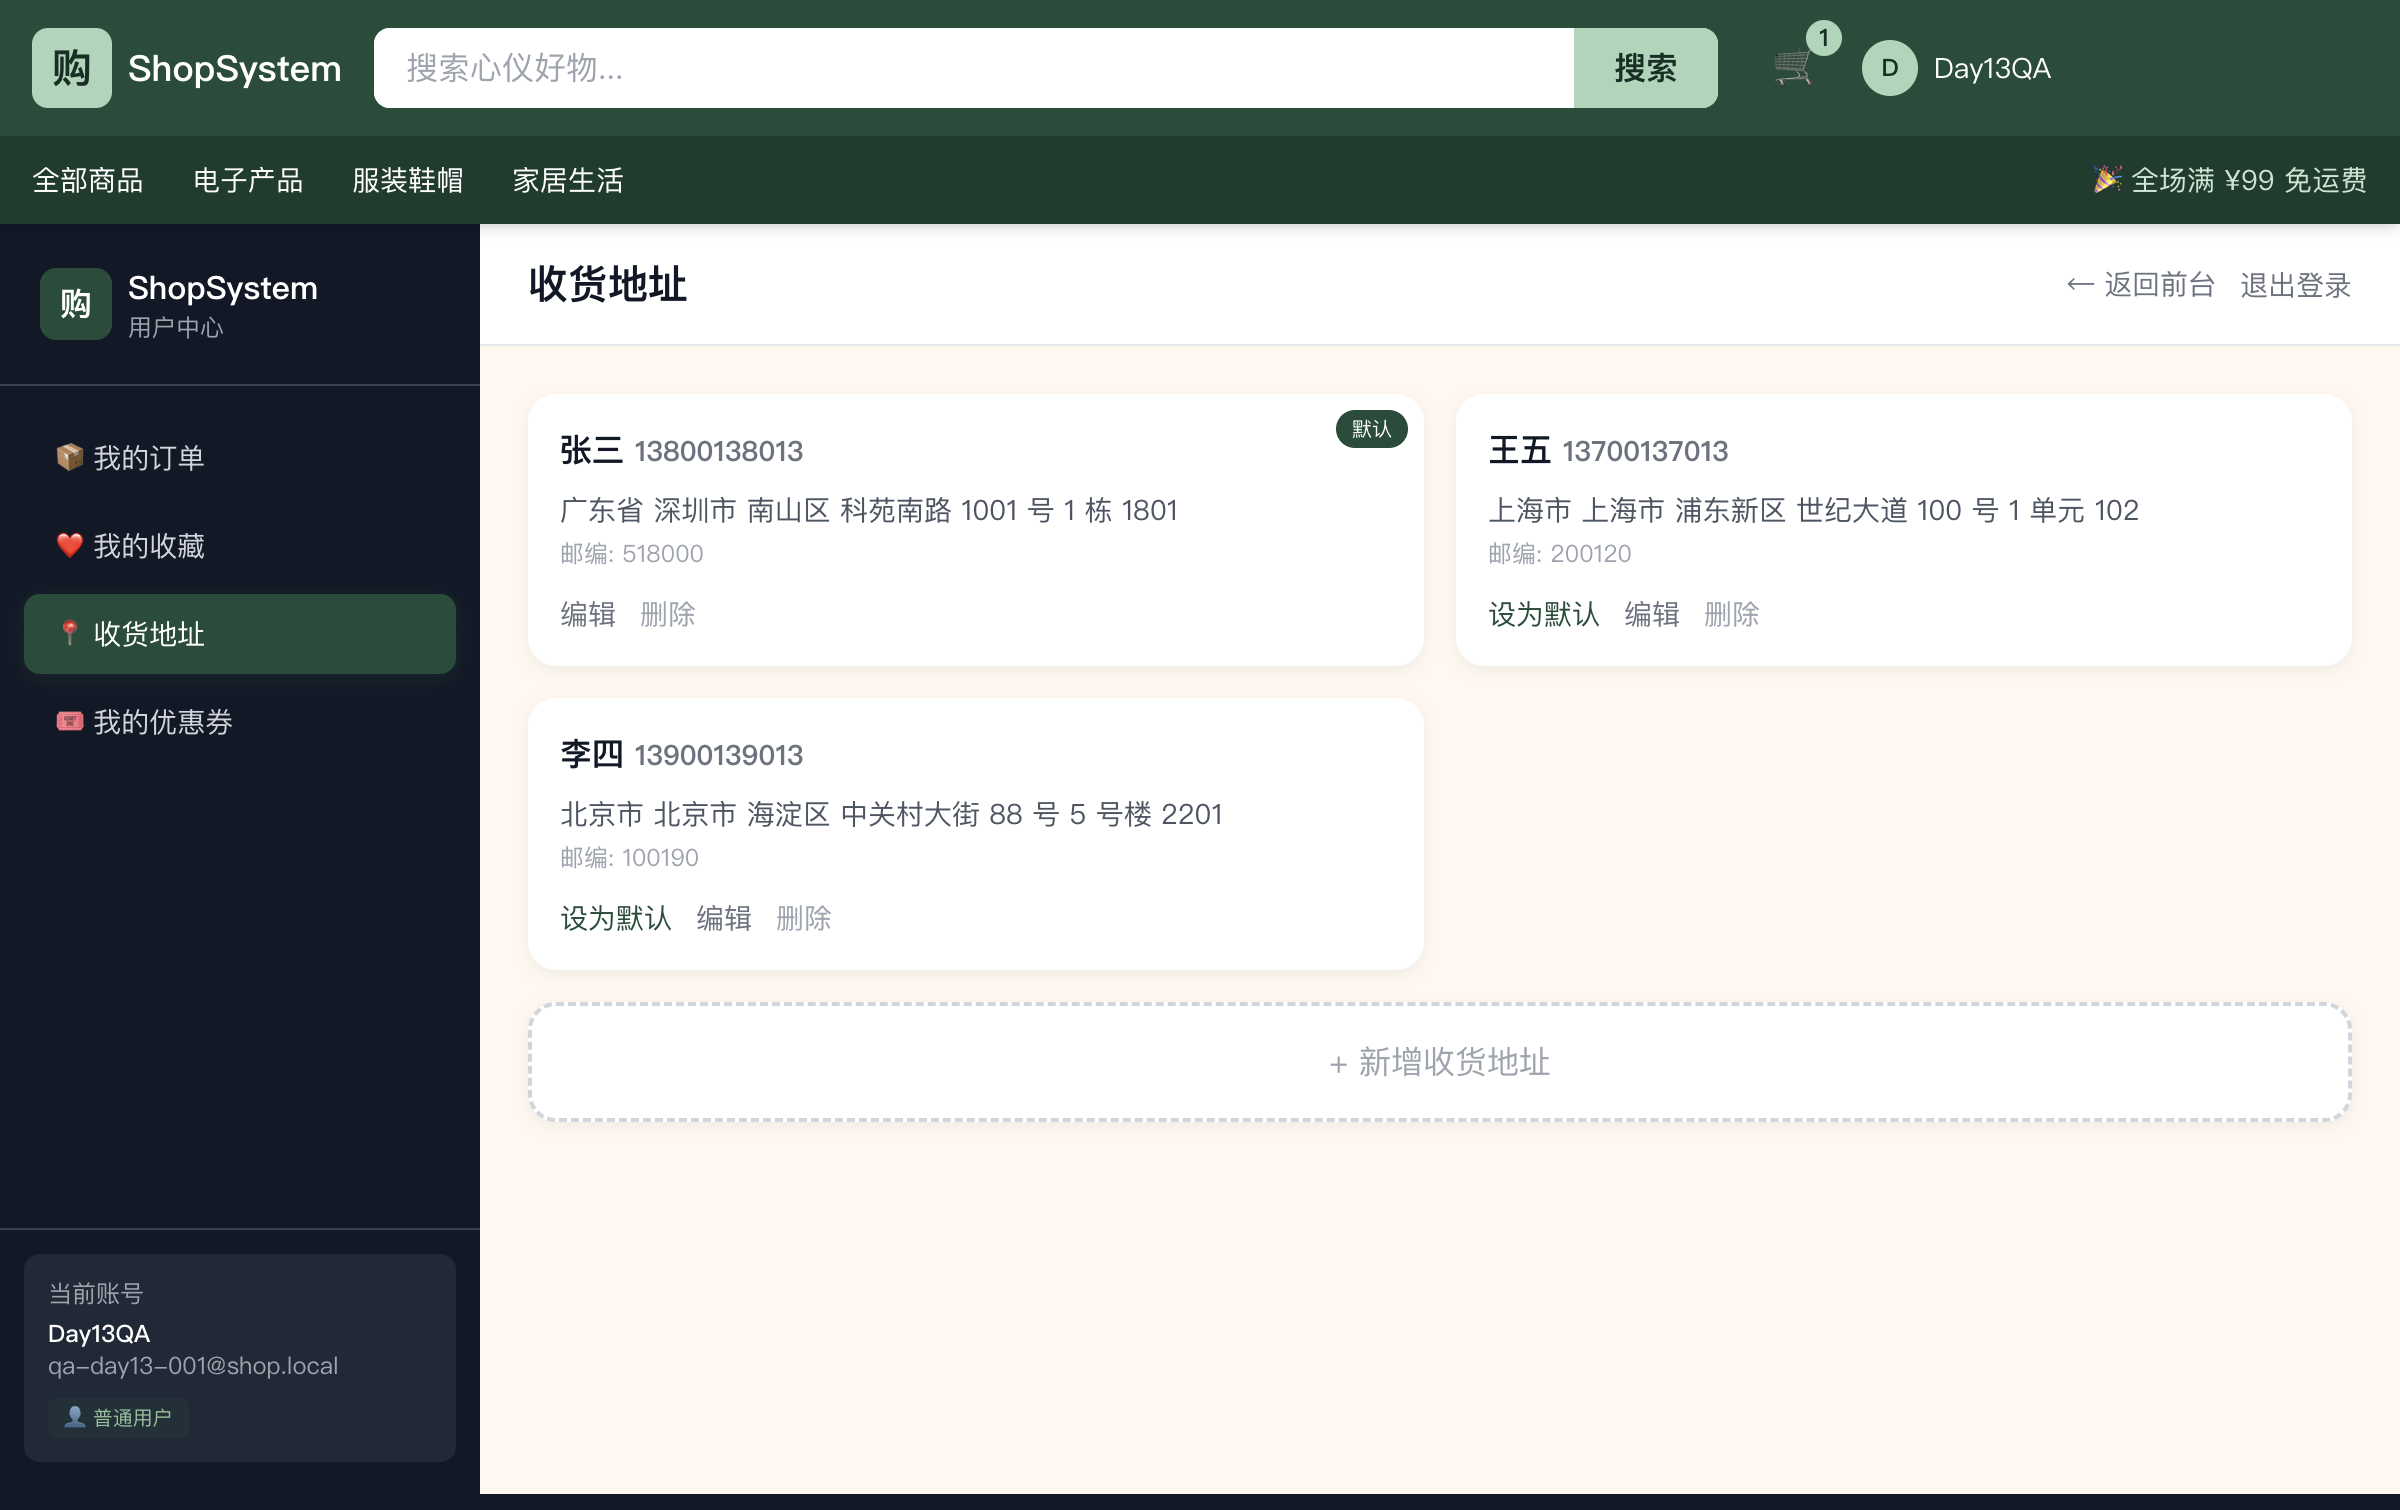Select 收货地址 sidebar item
2400x1510 pixels.
[x=240, y=634]
